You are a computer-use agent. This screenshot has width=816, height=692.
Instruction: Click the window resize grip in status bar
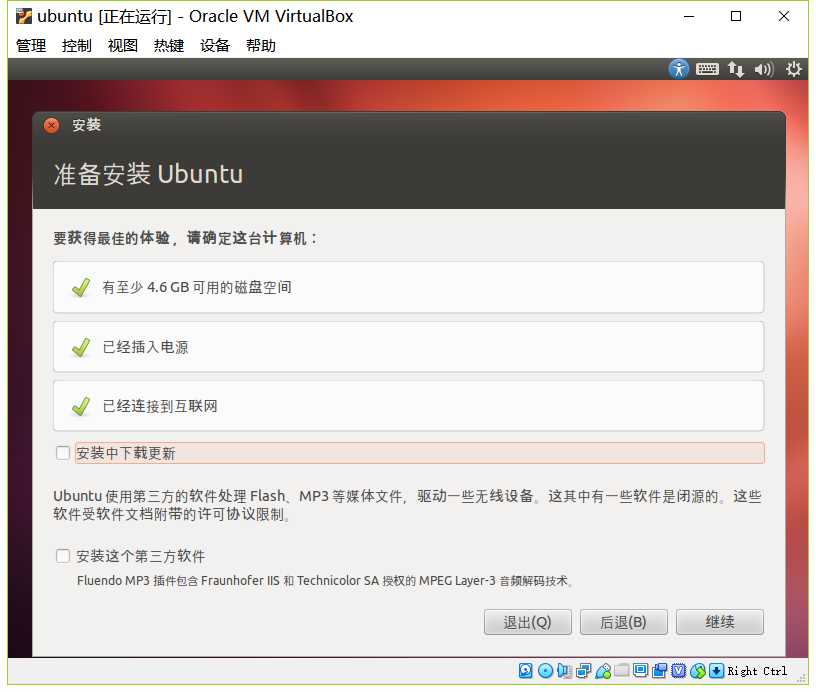point(802,678)
